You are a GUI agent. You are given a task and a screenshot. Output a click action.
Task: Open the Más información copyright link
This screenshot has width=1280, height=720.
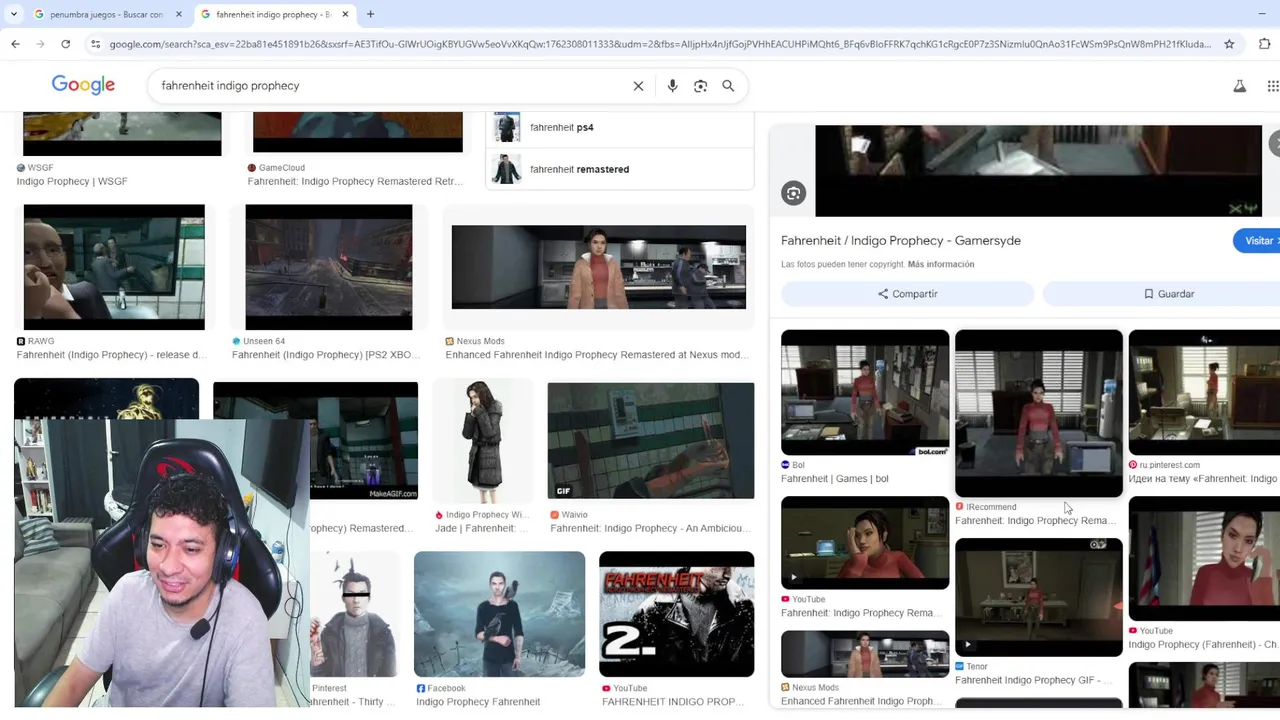click(941, 264)
